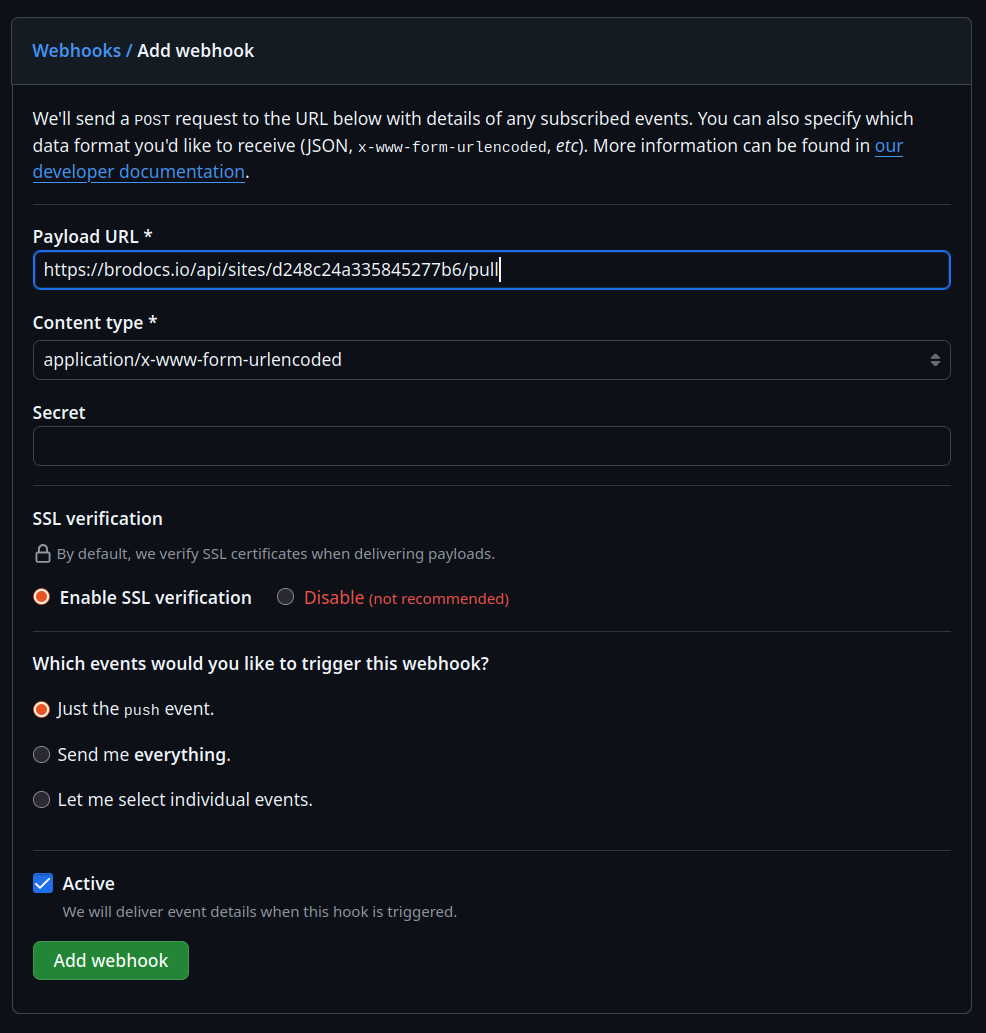Screen dimensions: 986x1033
Task: Open the developer documentation link
Action: click(x=138, y=172)
